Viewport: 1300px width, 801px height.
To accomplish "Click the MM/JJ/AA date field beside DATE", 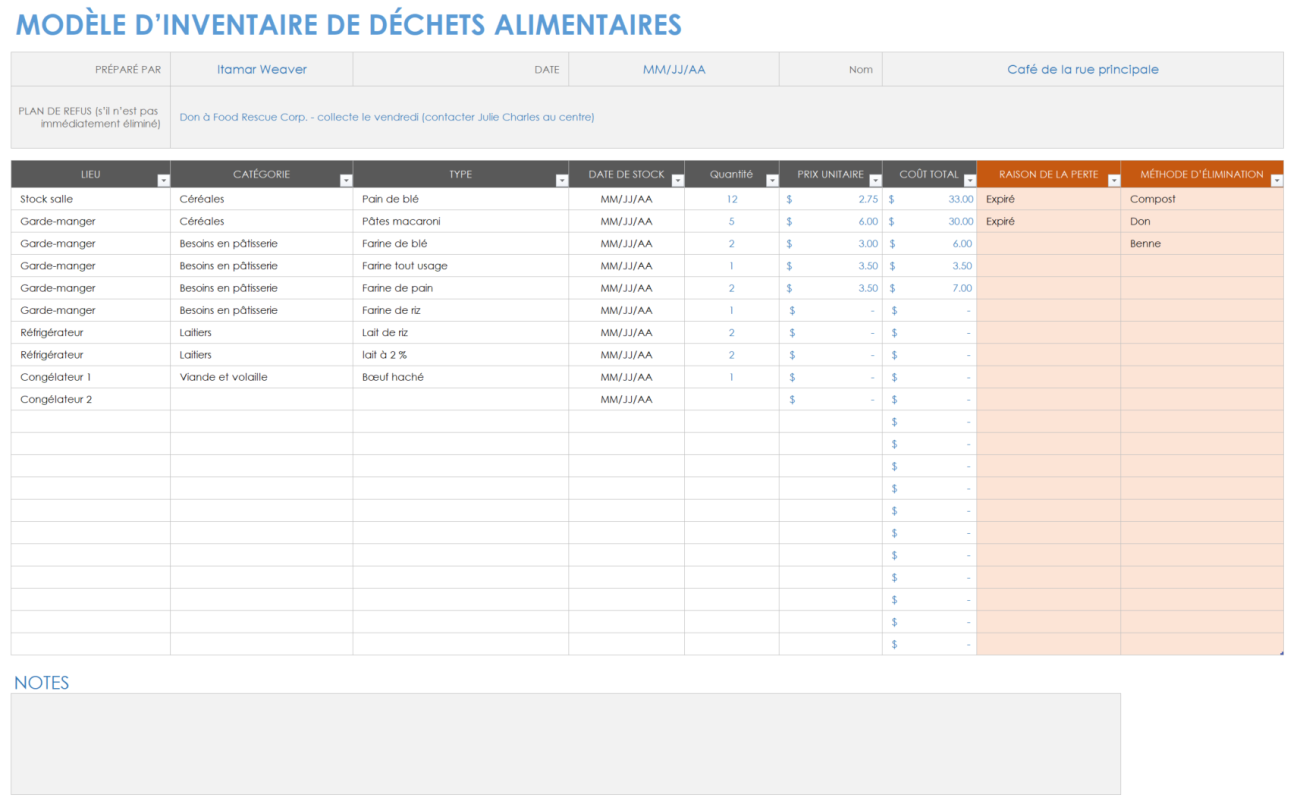I will 673,69.
